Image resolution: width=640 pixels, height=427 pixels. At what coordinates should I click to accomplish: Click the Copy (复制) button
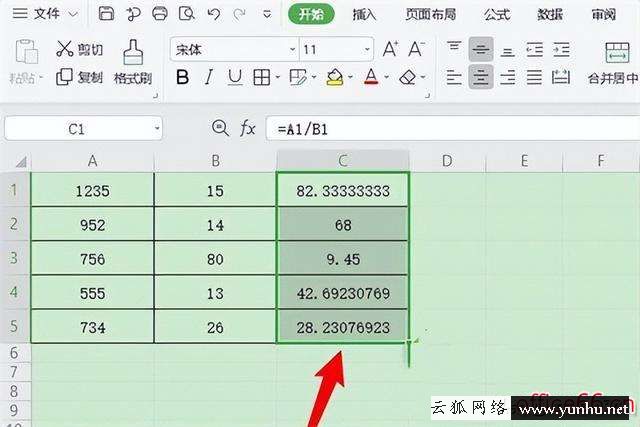pyautogui.click(x=80, y=77)
